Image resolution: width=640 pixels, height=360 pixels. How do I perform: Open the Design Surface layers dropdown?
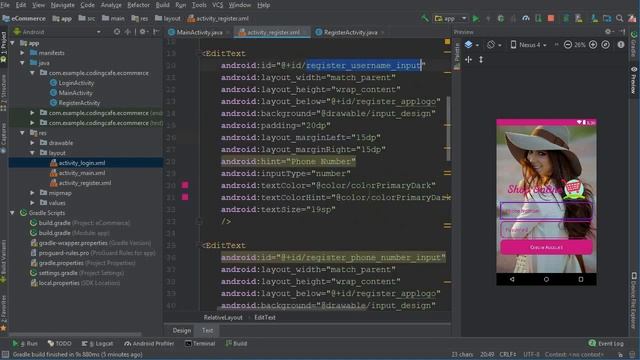[x=471, y=45]
